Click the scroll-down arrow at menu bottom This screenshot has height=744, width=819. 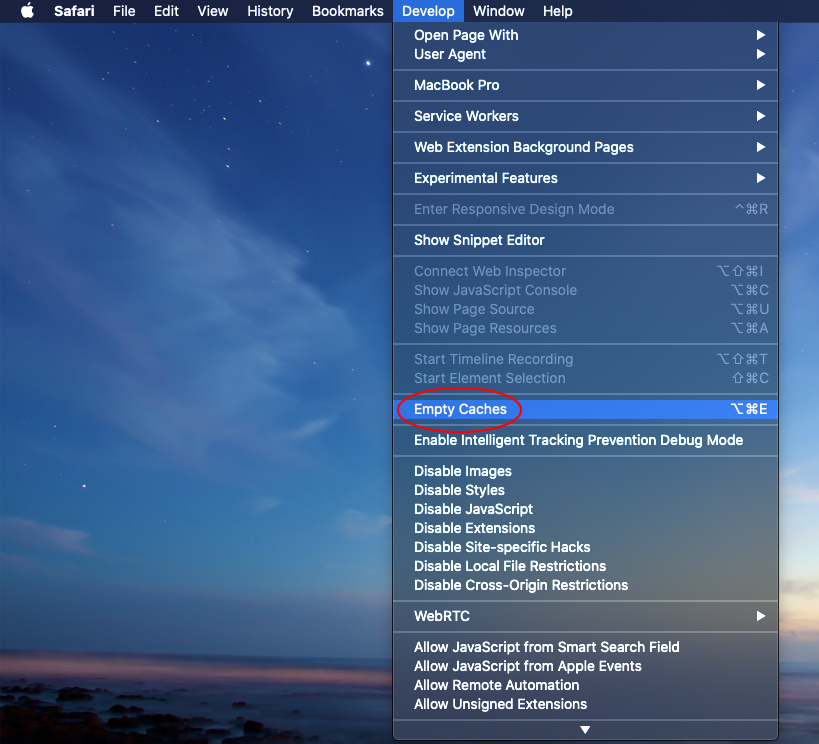click(586, 729)
